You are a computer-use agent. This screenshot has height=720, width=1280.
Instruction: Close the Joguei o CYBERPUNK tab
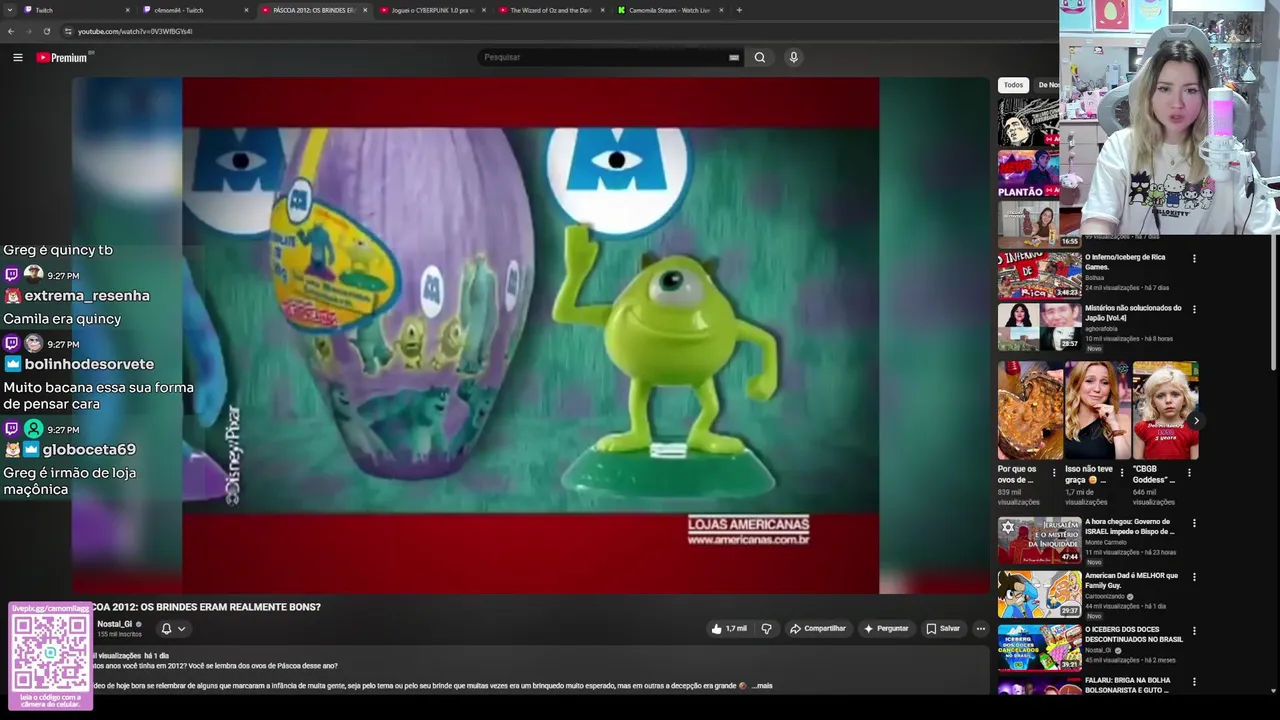(484, 10)
